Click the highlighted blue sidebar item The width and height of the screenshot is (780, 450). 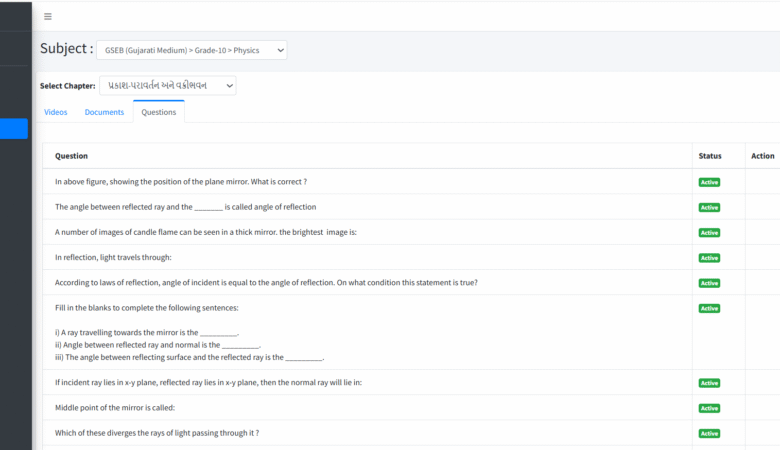(x=14, y=128)
